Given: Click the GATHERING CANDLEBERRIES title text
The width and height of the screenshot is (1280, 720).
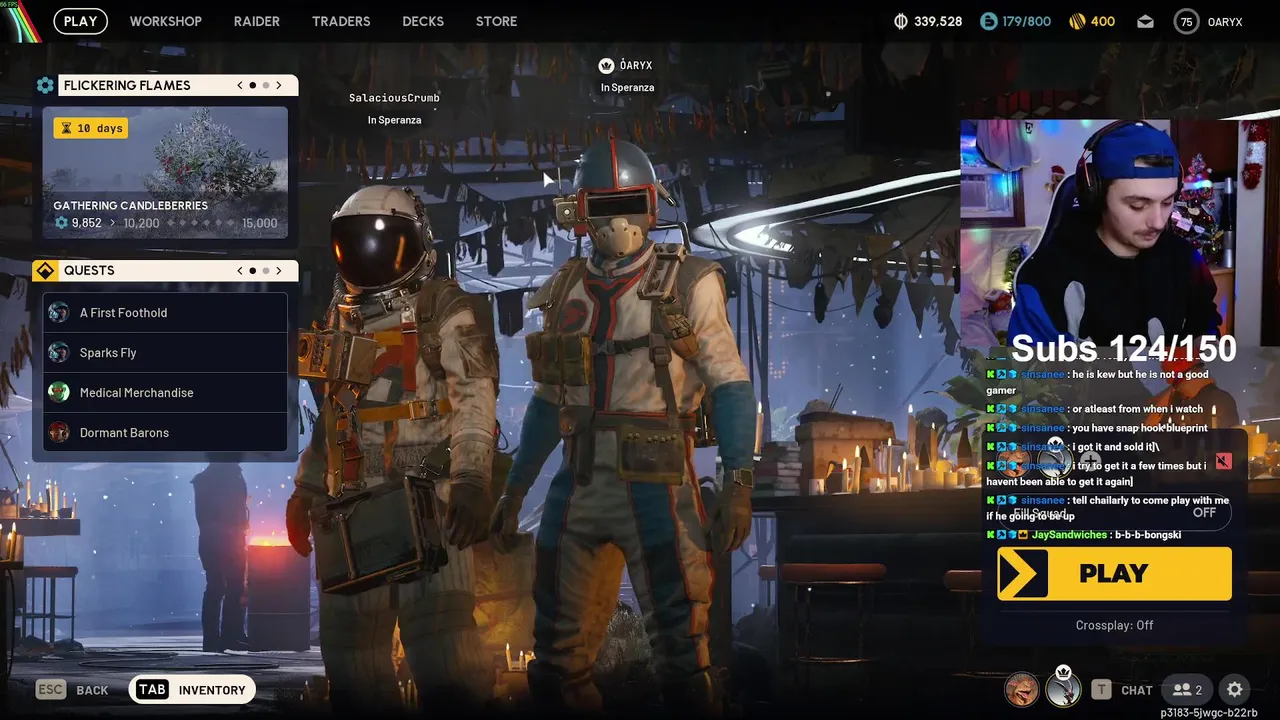Looking at the screenshot, I should [131, 205].
